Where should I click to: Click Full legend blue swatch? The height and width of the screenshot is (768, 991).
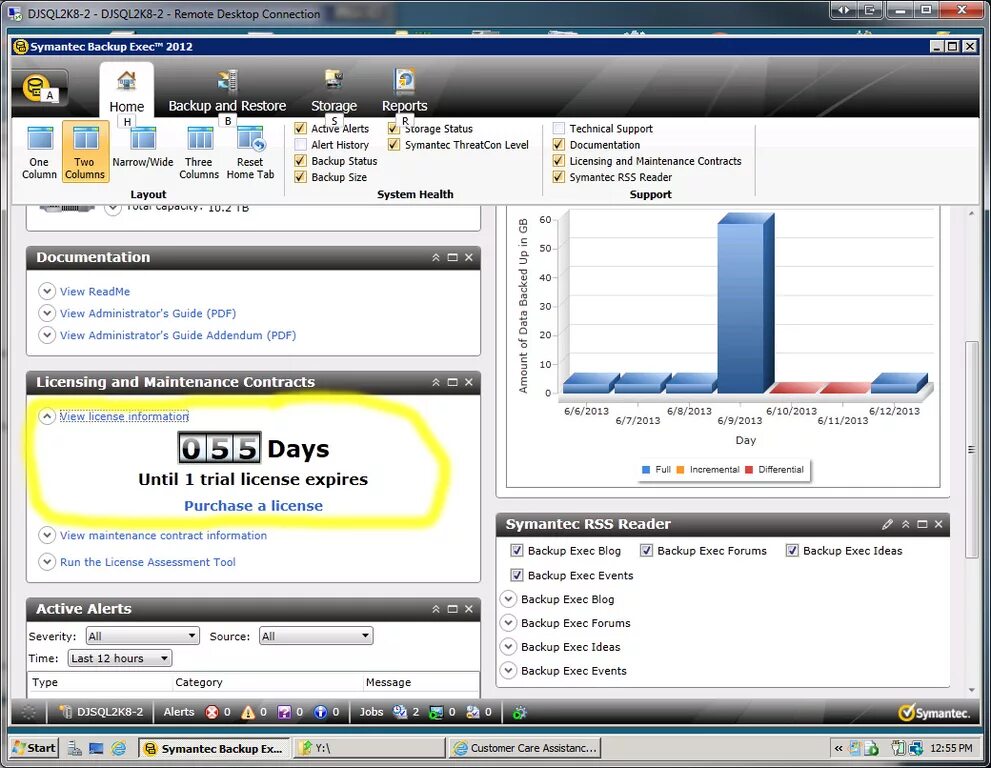(x=646, y=470)
